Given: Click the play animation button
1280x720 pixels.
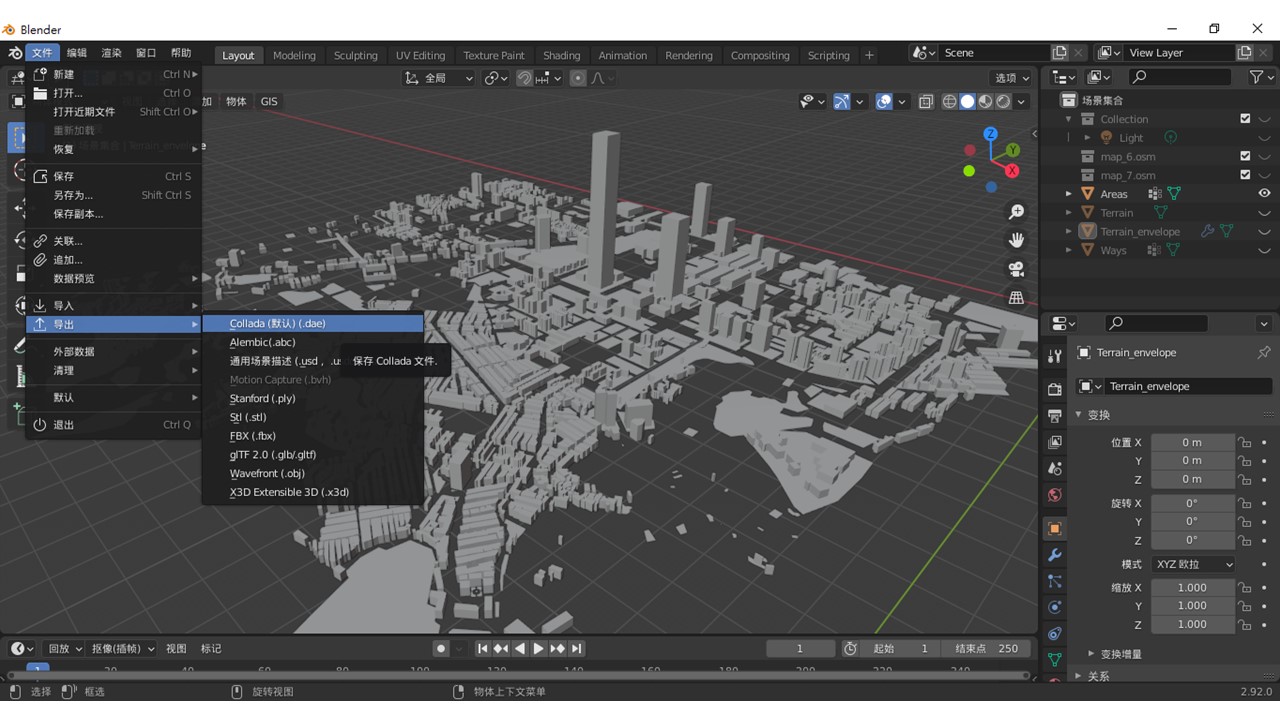Looking at the screenshot, I should (538, 648).
